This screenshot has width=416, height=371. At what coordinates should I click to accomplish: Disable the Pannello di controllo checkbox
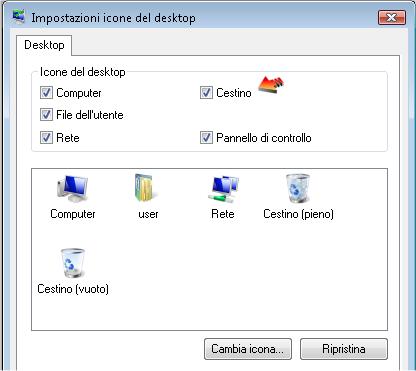[206, 137]
